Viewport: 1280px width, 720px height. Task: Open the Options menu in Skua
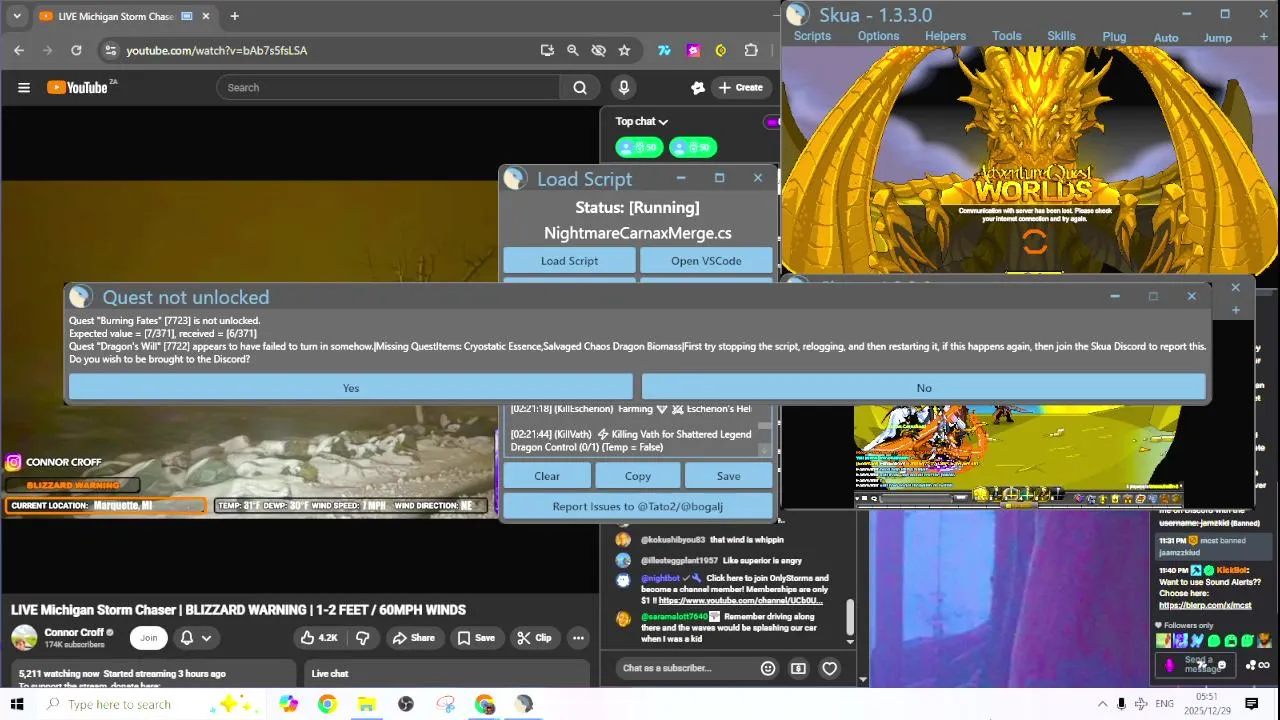point(878,36)
